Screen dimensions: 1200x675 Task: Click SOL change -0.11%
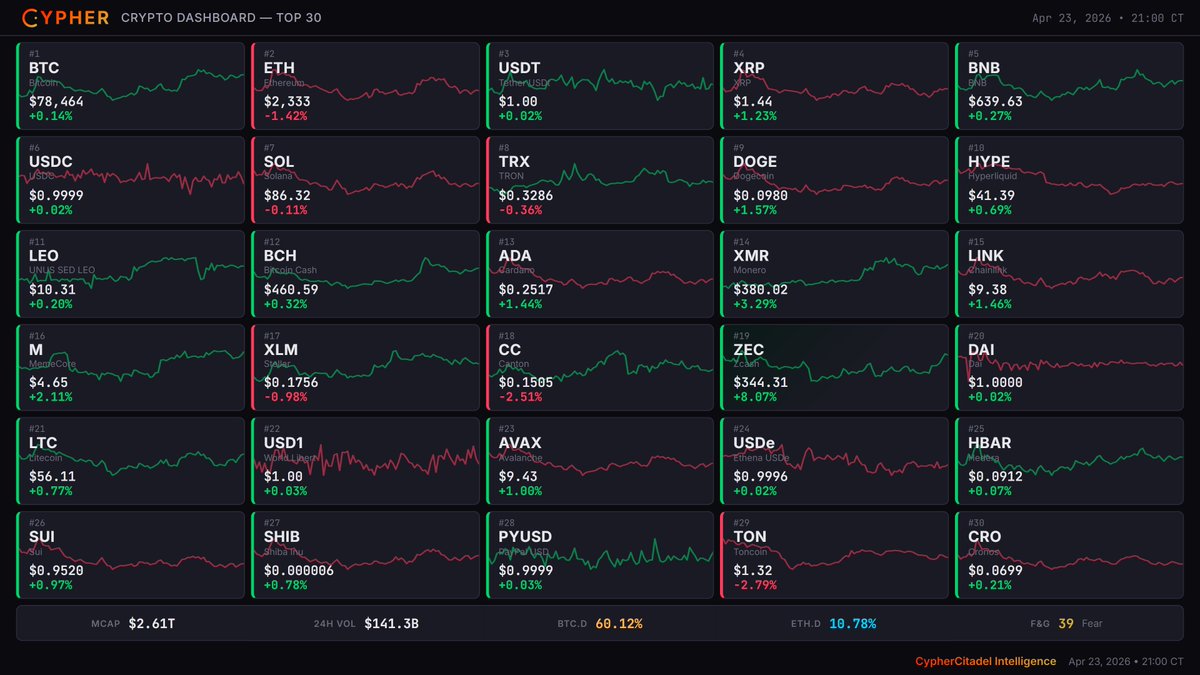click(286, 210)
